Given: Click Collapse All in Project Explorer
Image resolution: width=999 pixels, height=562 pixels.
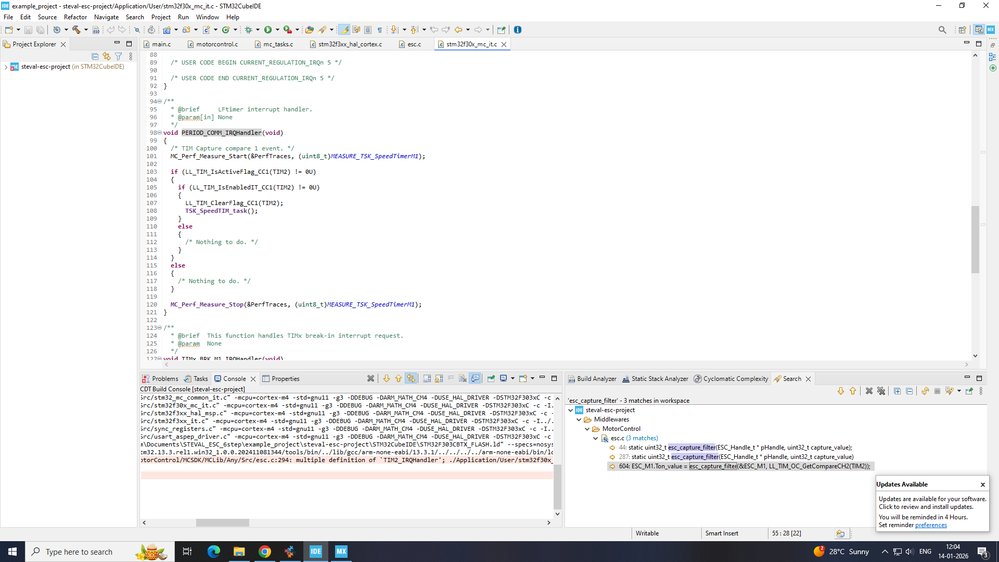Looking at the screenshot, I should click(x=95, y=56).
